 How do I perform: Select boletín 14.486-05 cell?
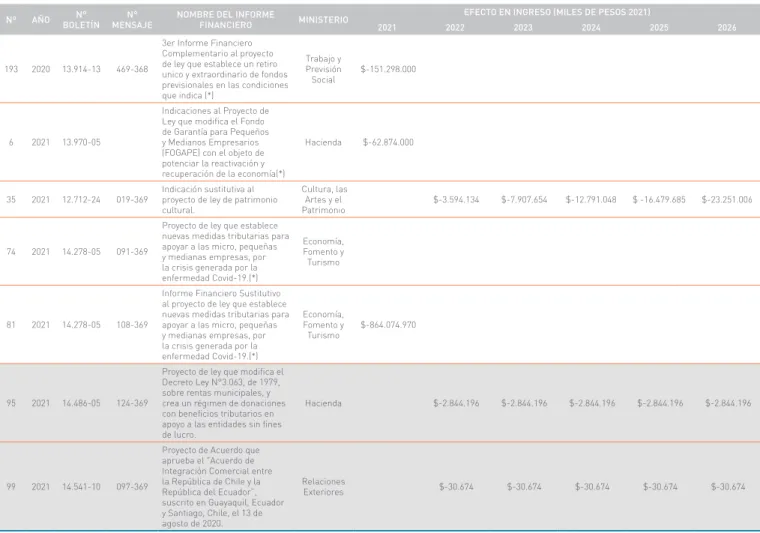[81, 404]
